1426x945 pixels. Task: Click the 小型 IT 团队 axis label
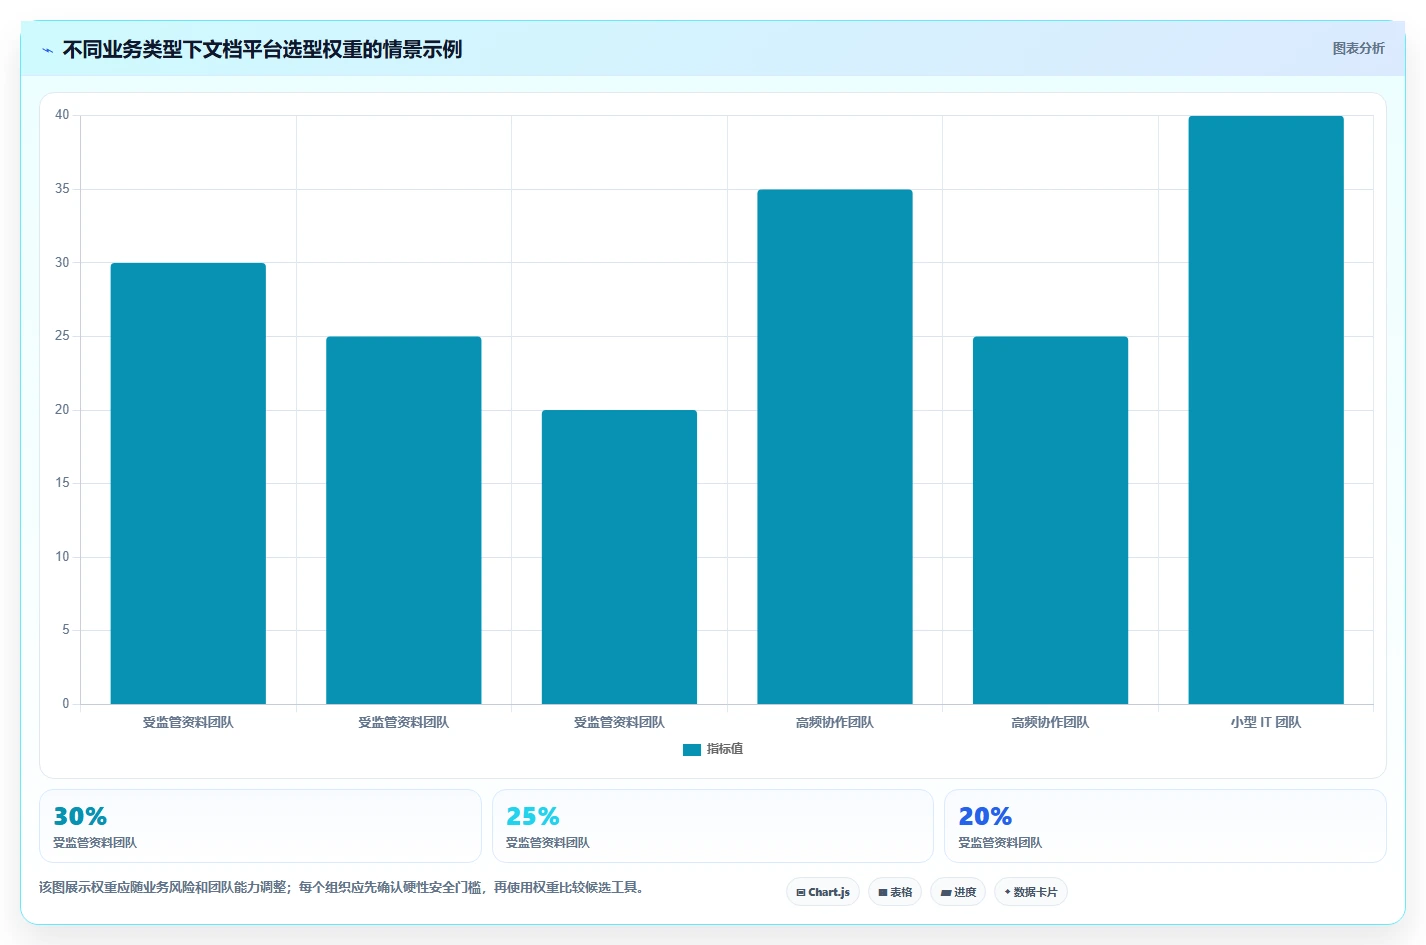[x=1266, y=722]
